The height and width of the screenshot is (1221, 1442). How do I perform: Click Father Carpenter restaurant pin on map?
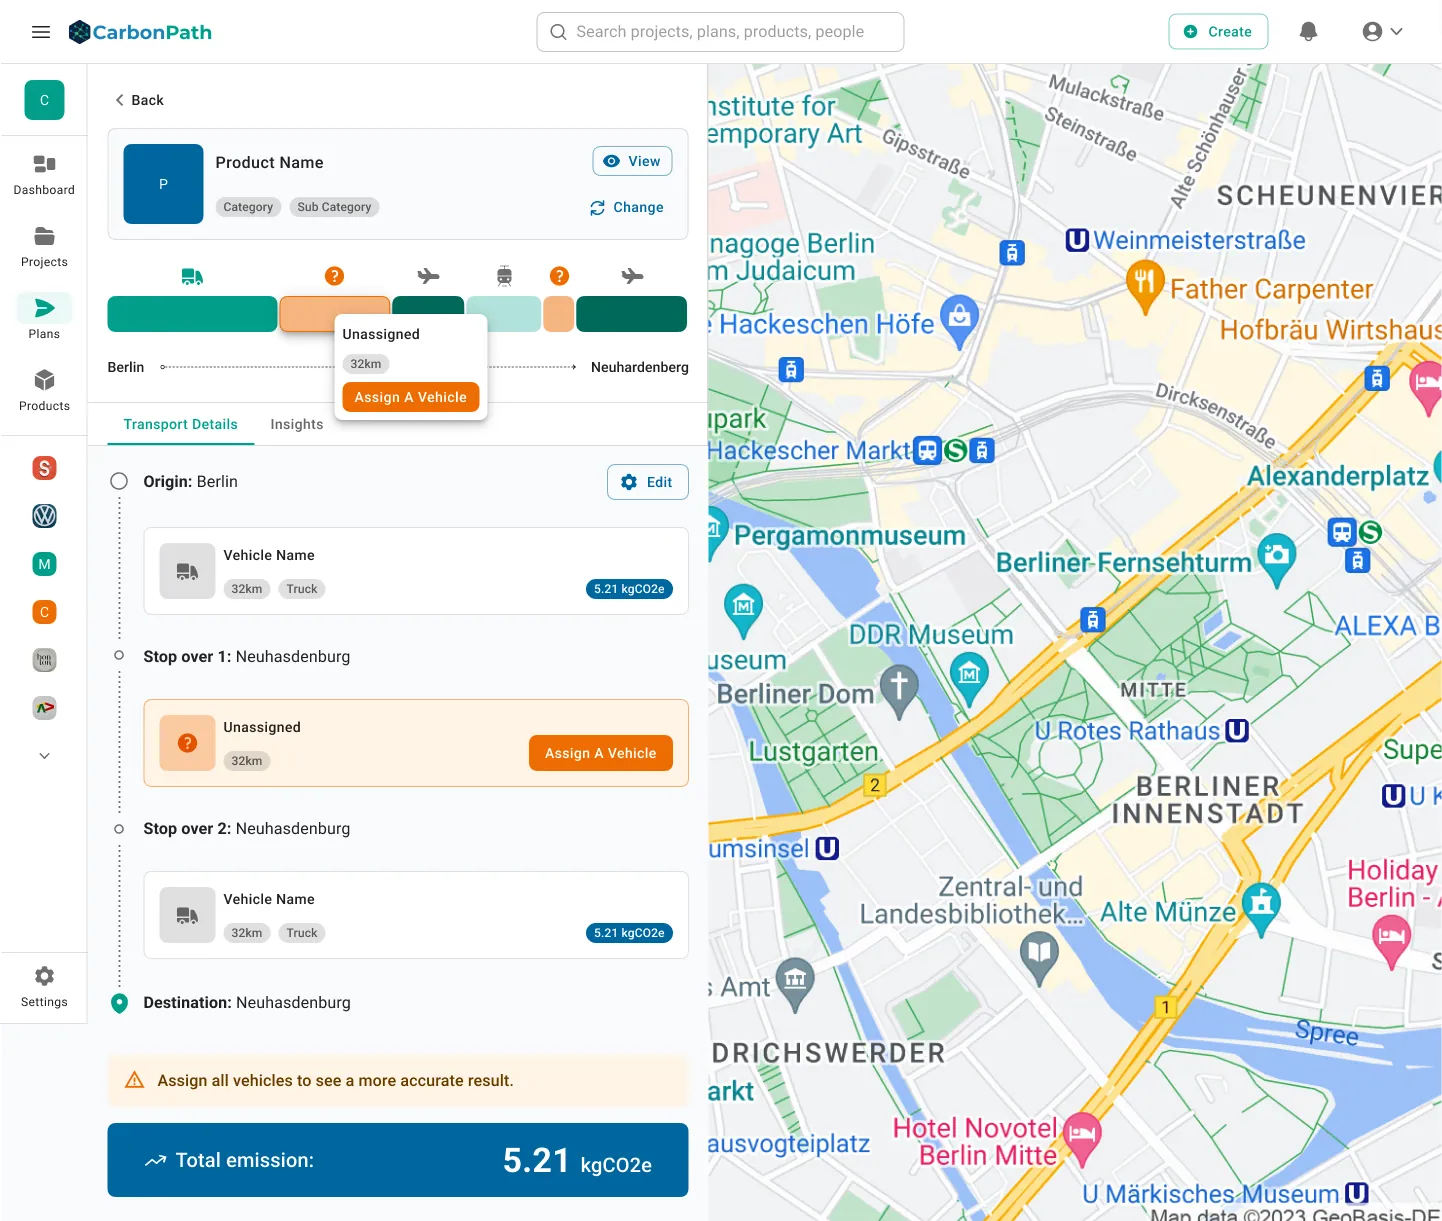coord(1145,285)
